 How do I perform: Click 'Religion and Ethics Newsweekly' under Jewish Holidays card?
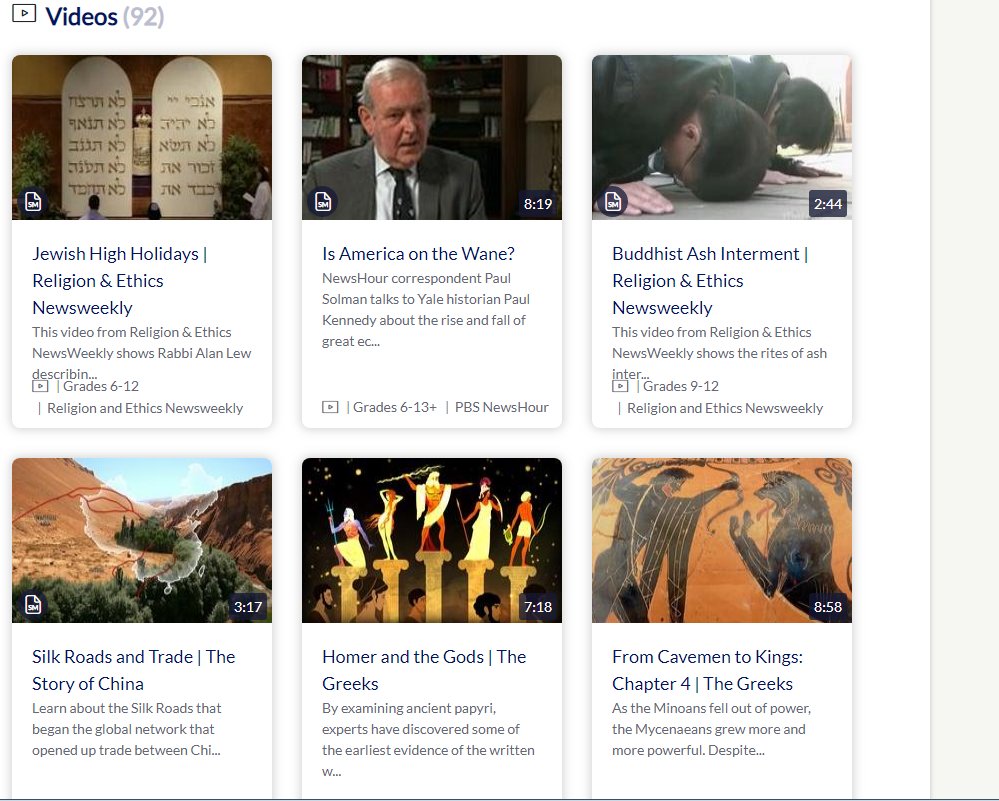[145, 408]
